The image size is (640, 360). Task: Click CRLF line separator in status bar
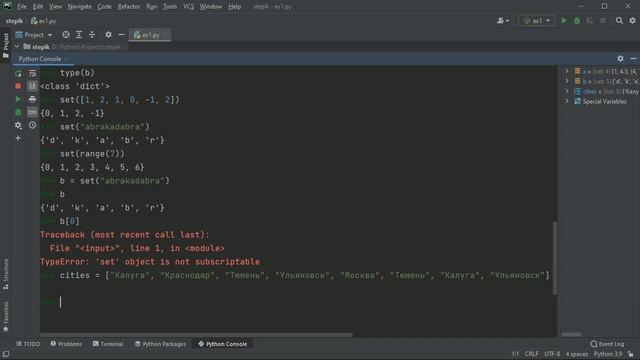click(x=531, y=354)
